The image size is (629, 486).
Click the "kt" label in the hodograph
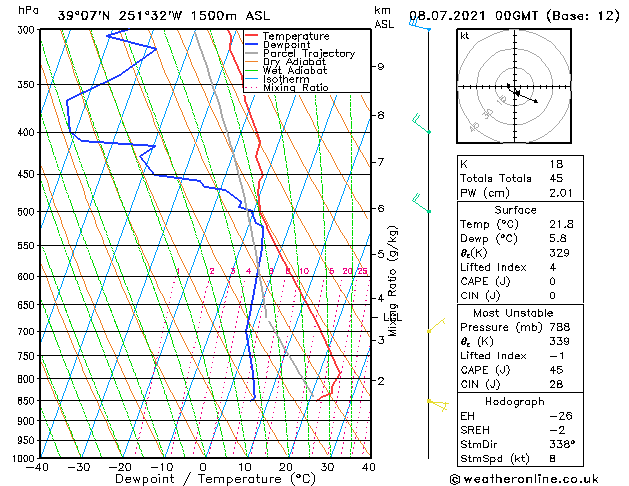pyautogui.click(x=465, y=36)
